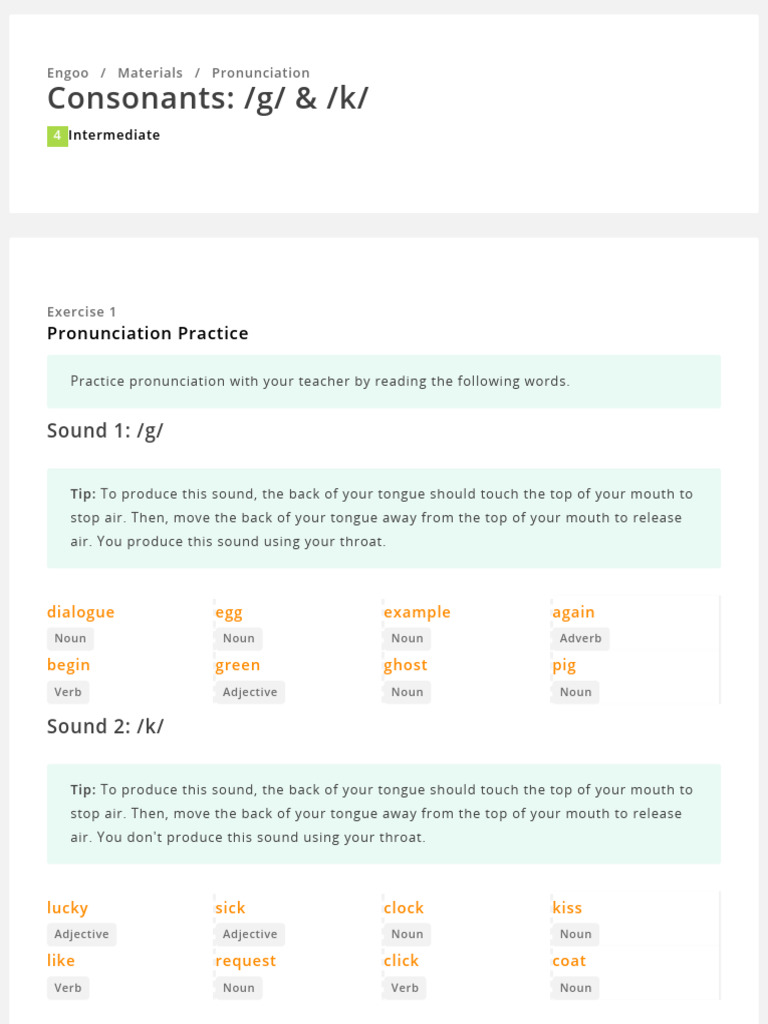
Task: Select the word "ghost"
Action: pos(405,665)
